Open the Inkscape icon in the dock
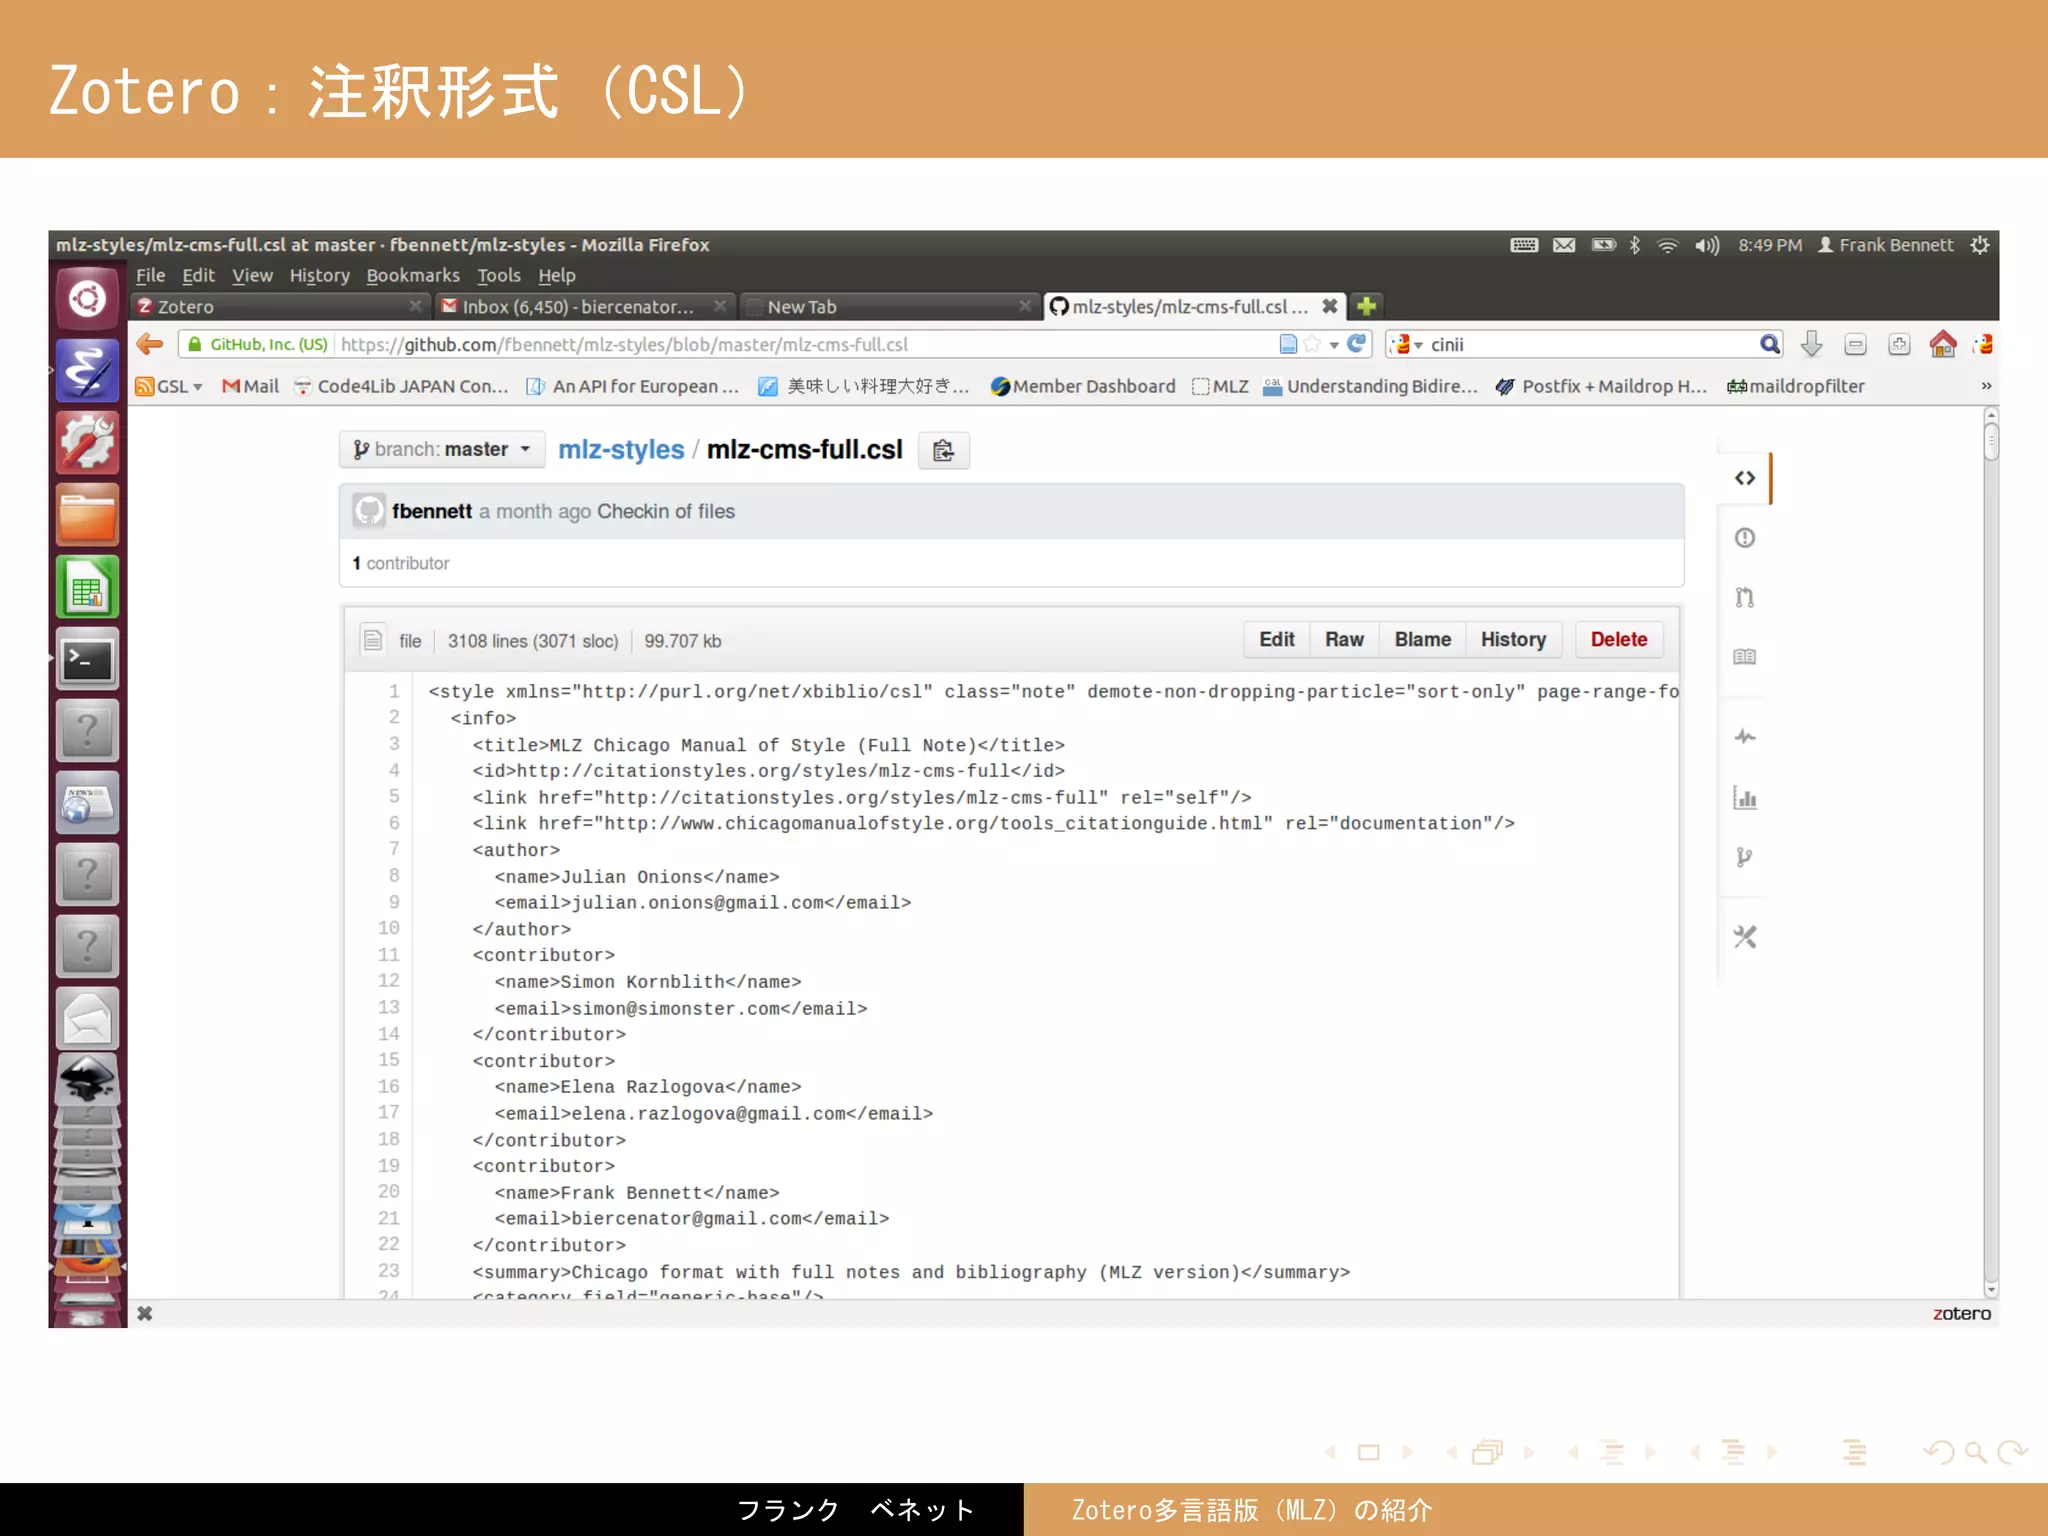The width and height of the screenshot is (2048, 1536). click(87, 1079)
